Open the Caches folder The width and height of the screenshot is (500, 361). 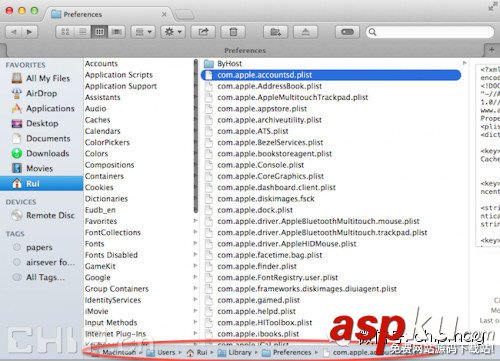[x=98, y=120]
